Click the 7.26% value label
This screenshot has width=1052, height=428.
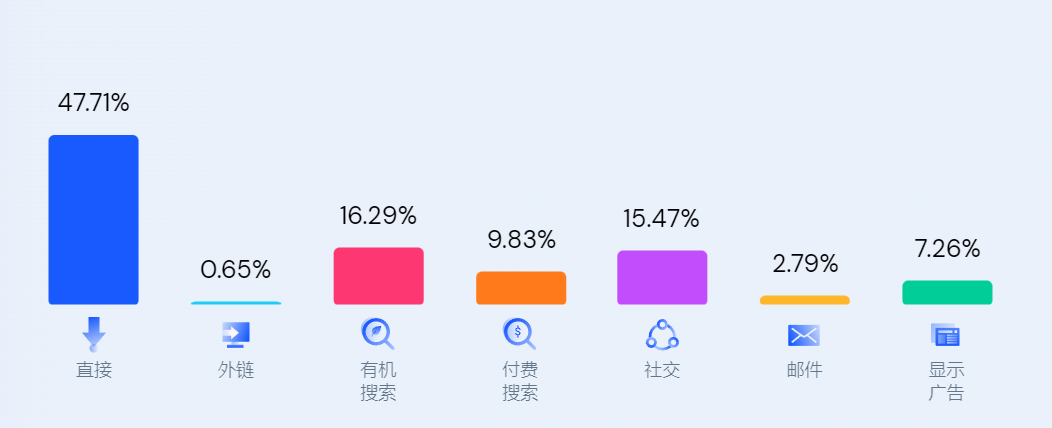click(947, 249)
